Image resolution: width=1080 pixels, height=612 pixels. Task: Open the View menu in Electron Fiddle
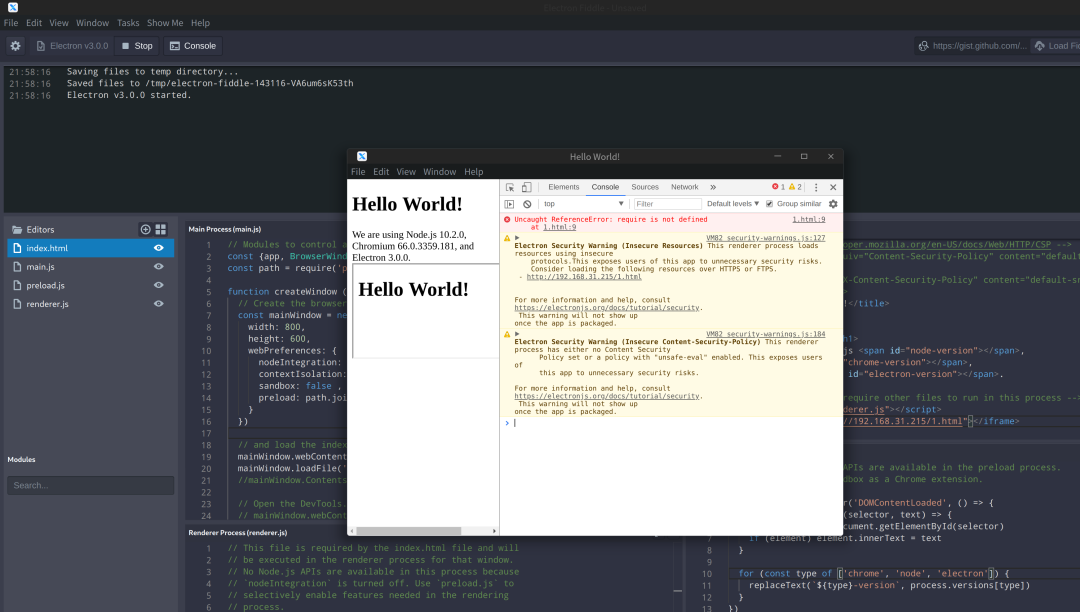pos(59,23)
